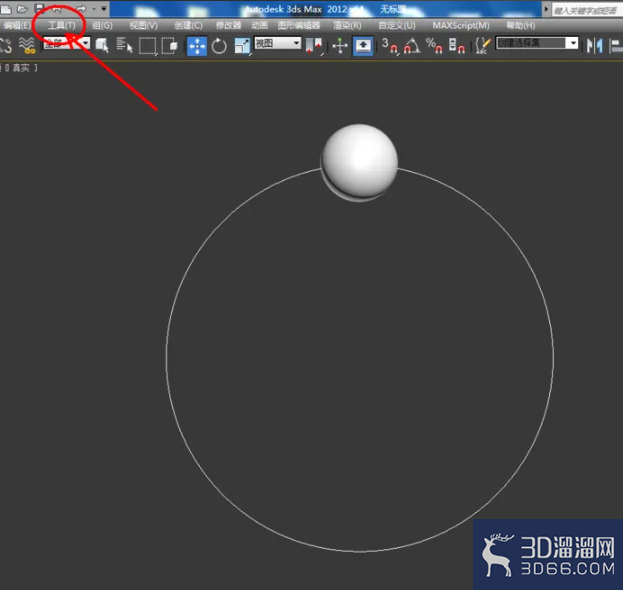
Task: Click the New Scene icon
Action: pyautogui.click(x=6, y=8)
